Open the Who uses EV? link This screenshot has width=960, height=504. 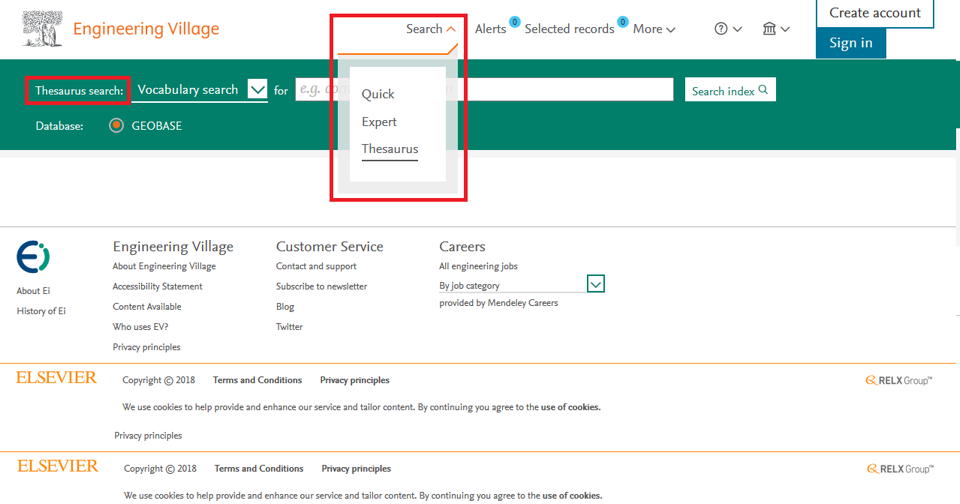coord(140,327)
